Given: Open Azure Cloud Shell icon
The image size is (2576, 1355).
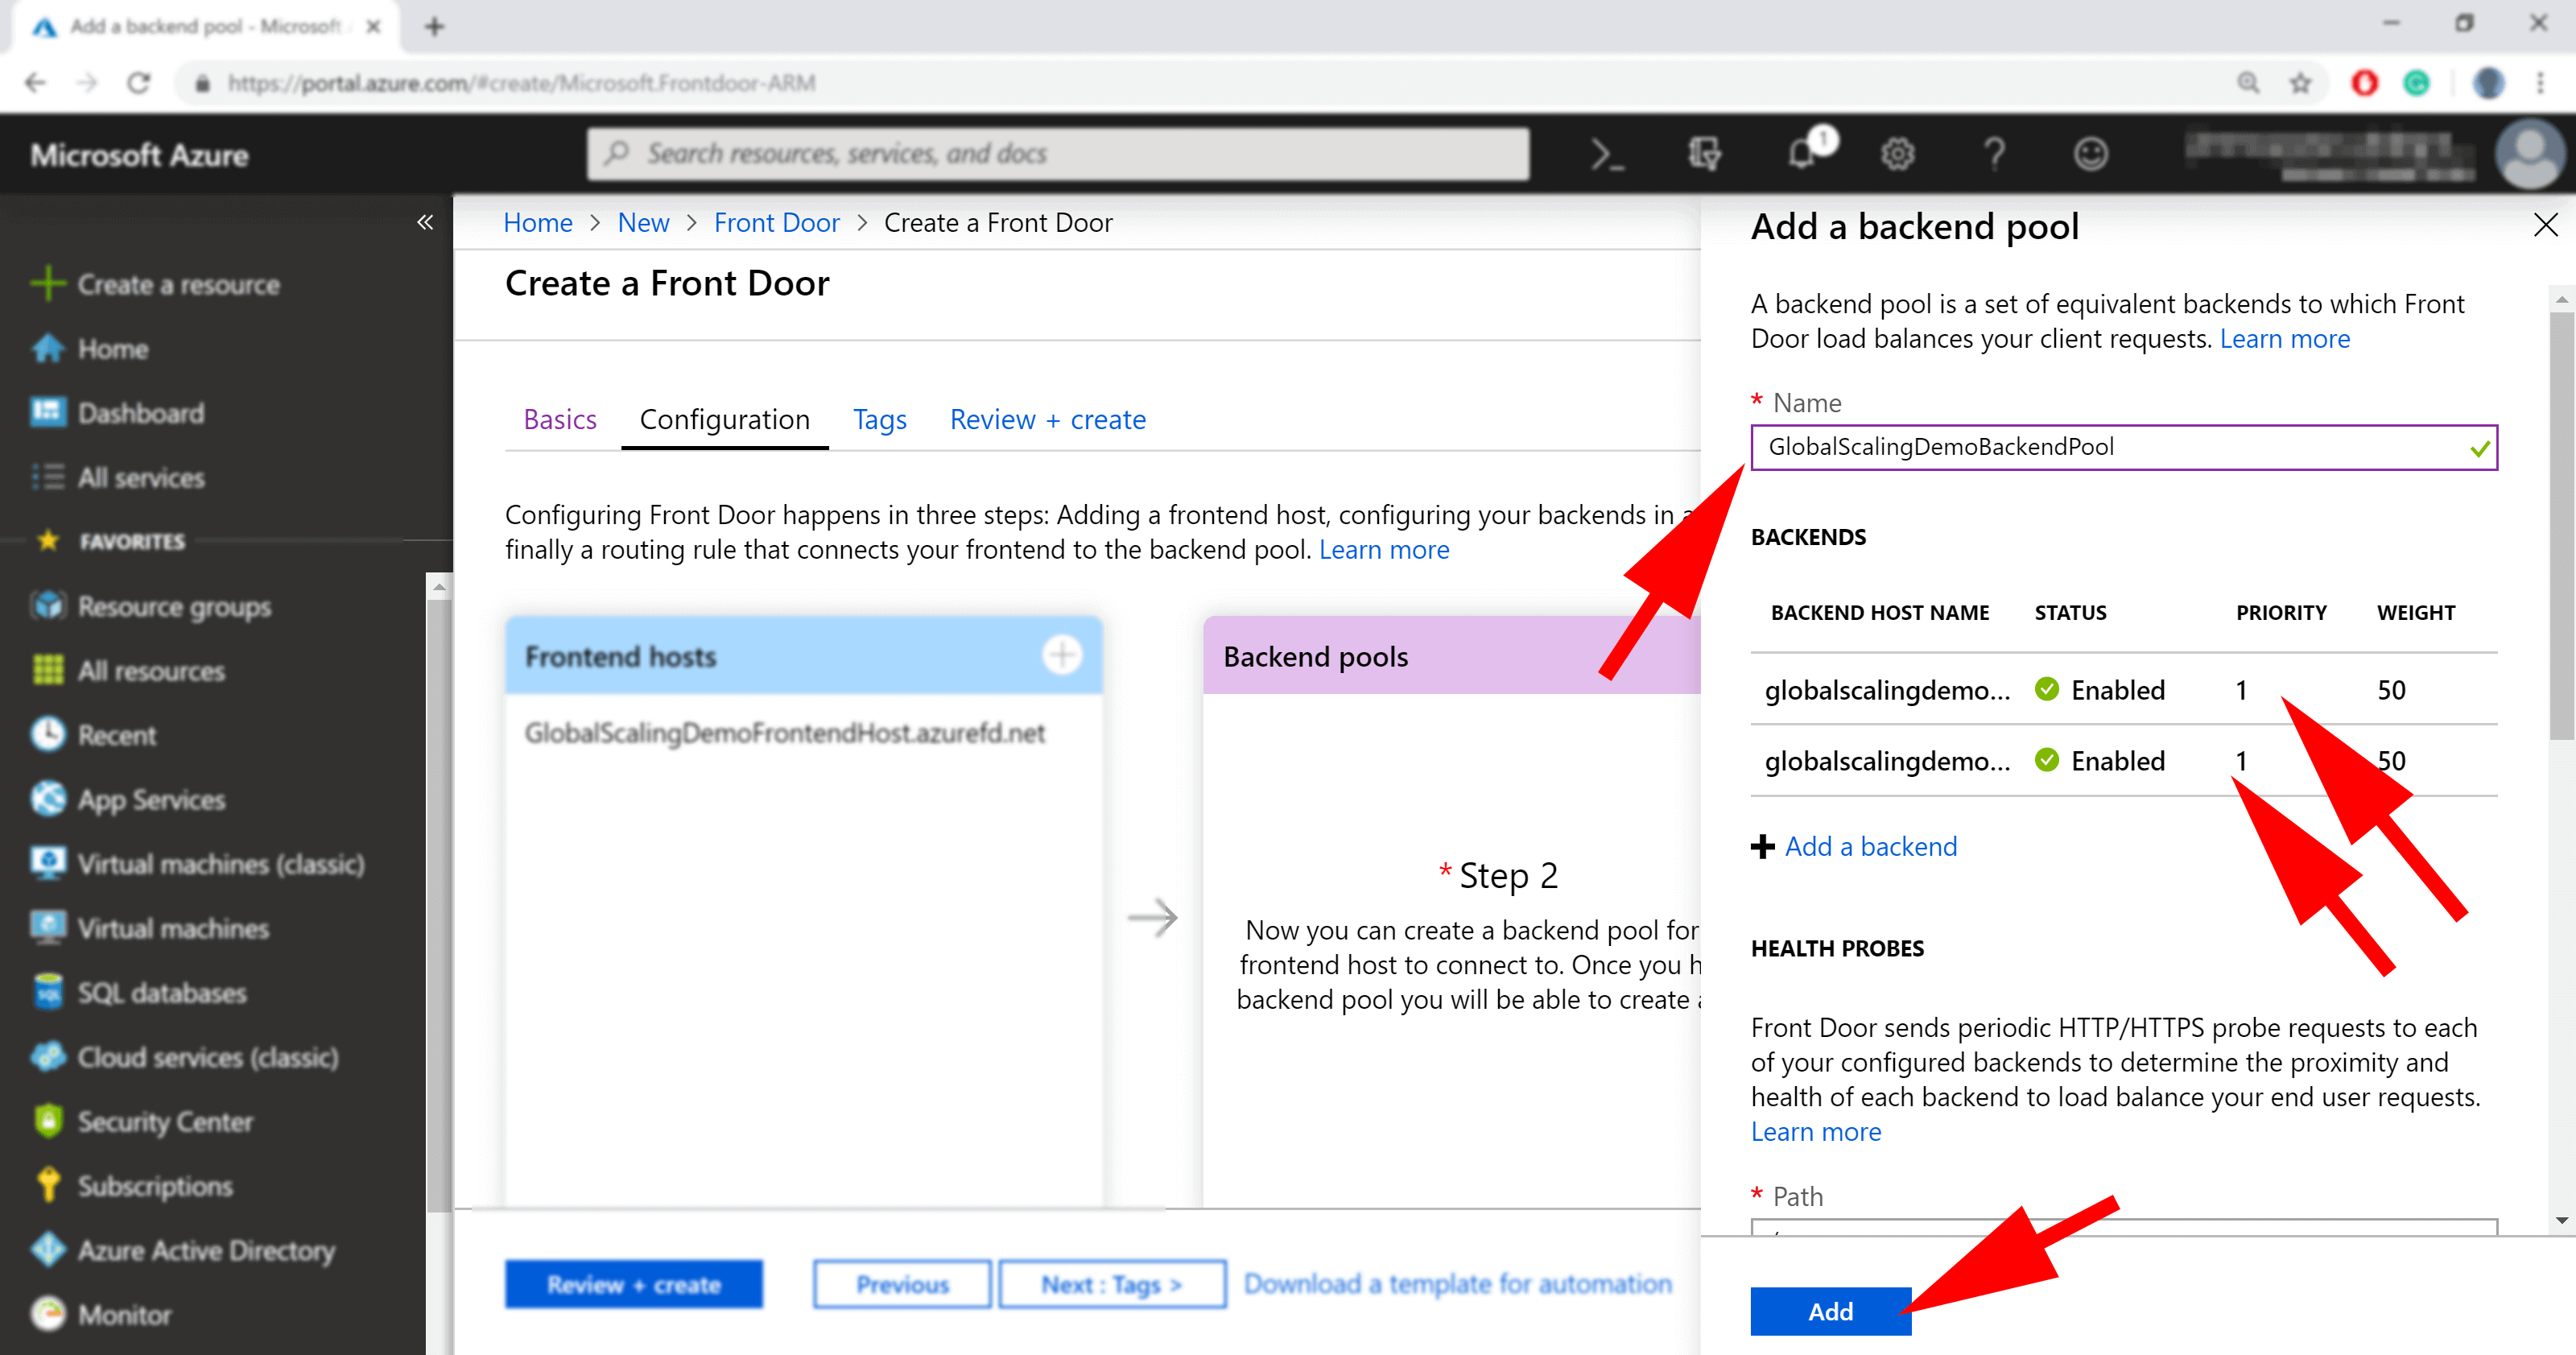Looking at the screenshot, I should click(x=1607, y=154).
